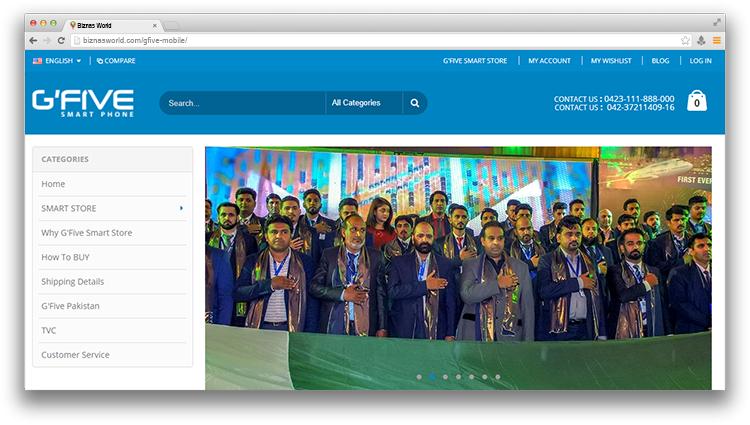Open the English language dropdown

58,61
